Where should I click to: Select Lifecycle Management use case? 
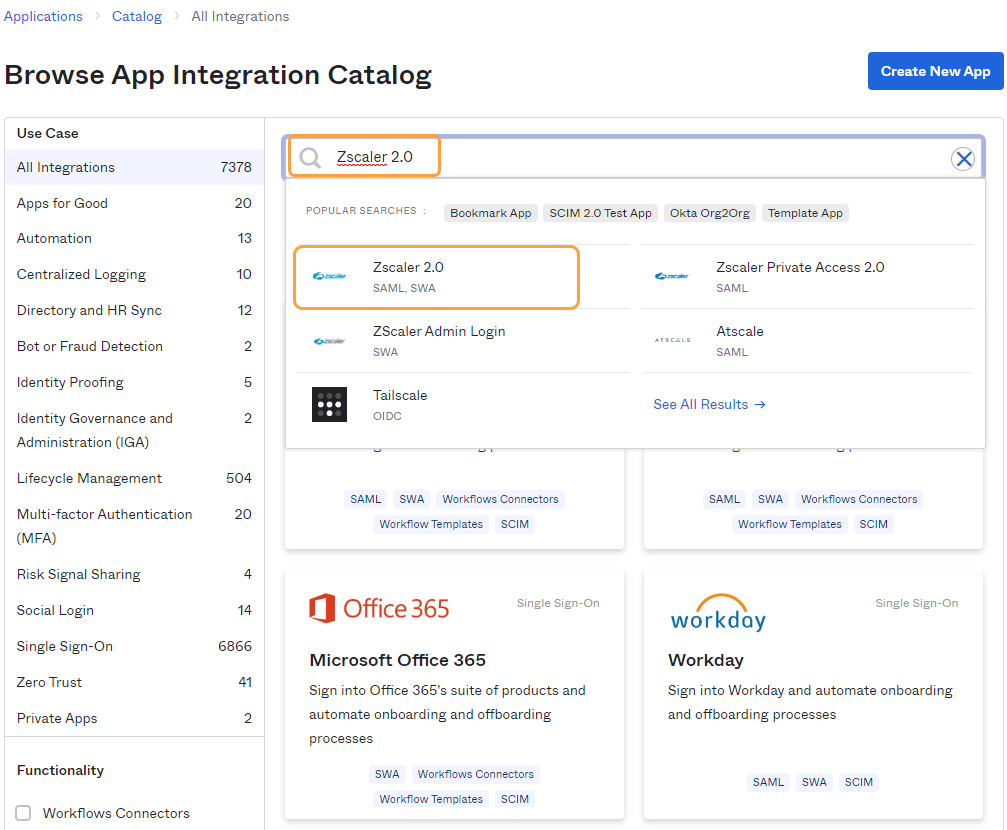[89, 478]
